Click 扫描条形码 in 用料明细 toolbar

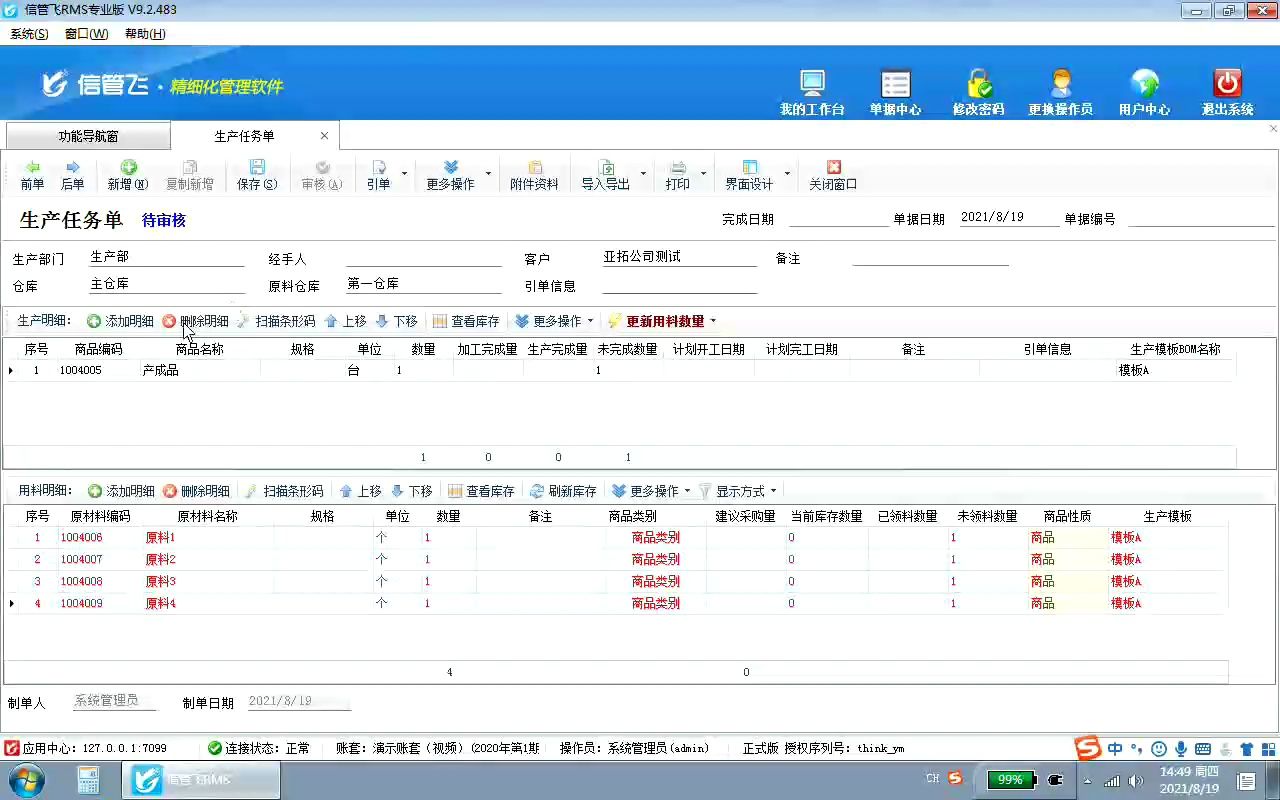click(284, 491)
